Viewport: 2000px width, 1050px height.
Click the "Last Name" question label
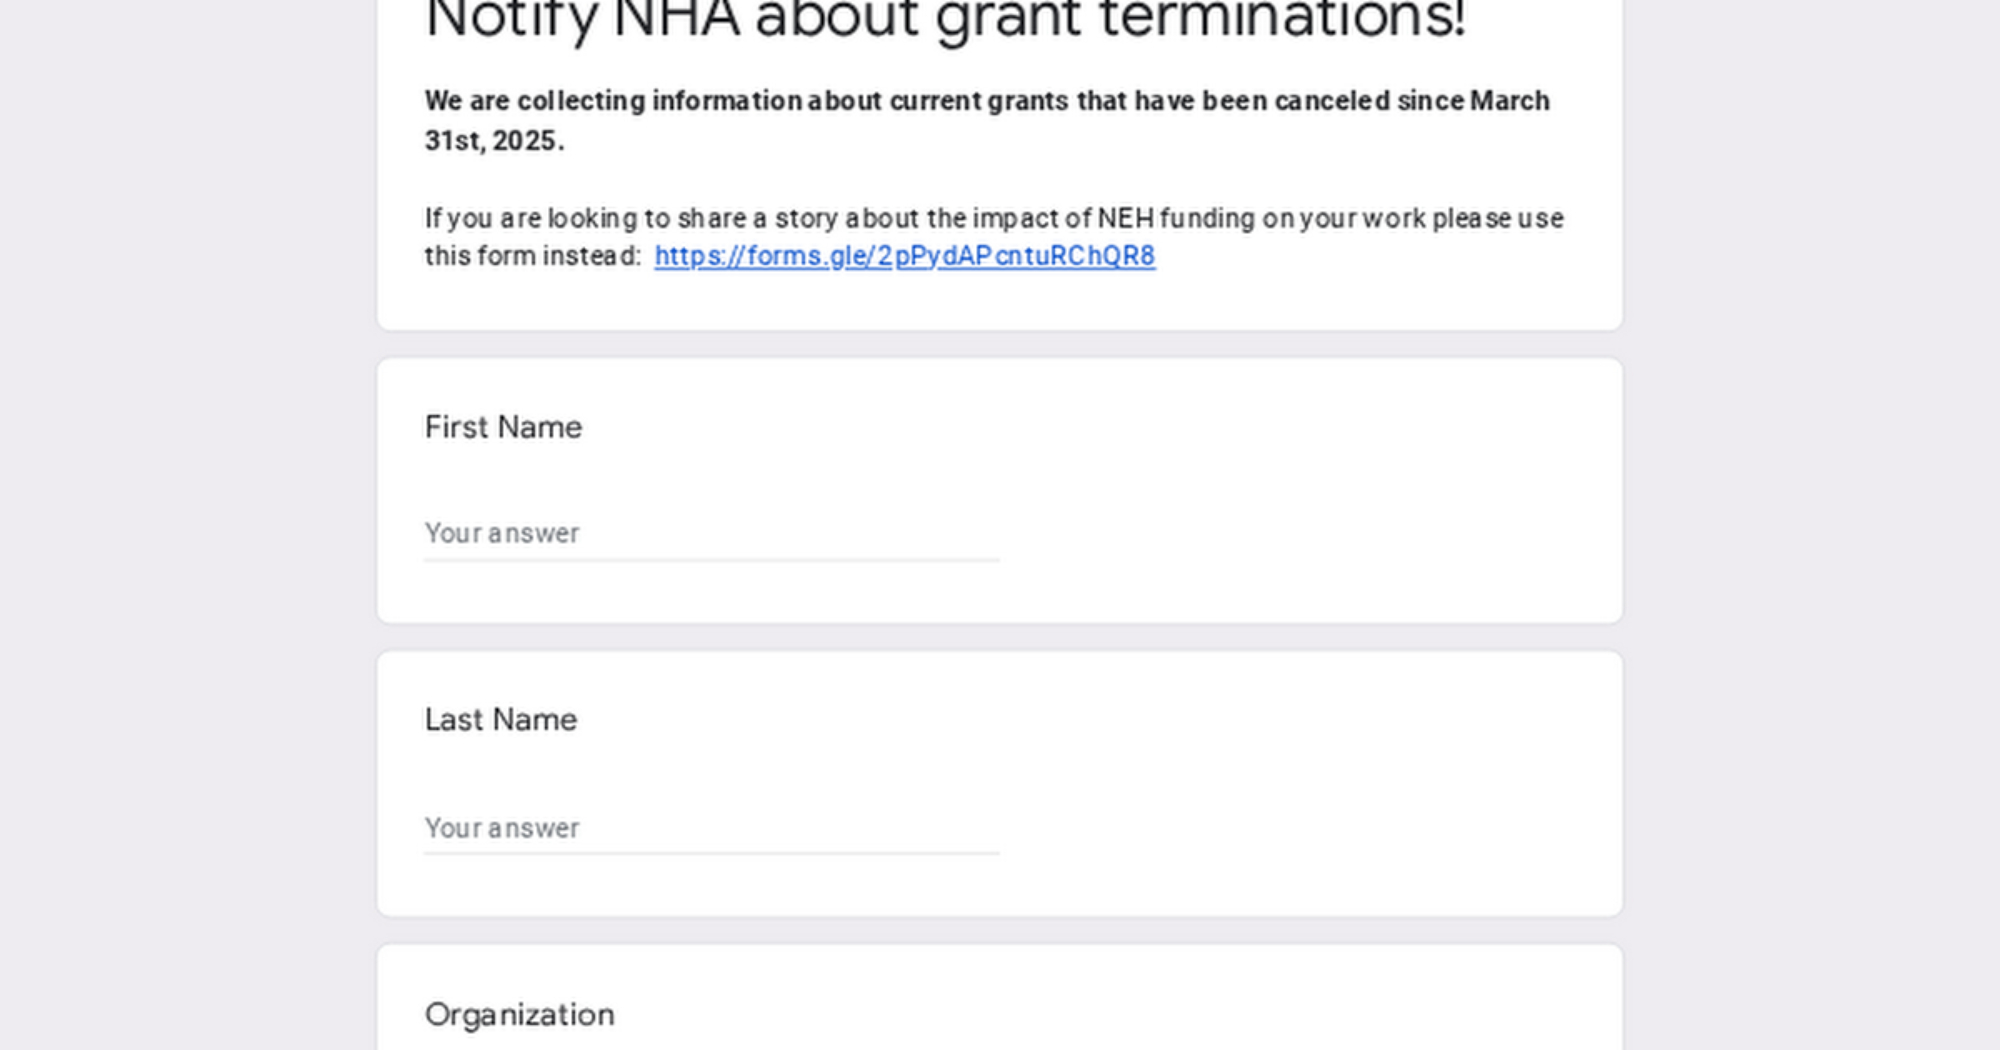[500, 720]
